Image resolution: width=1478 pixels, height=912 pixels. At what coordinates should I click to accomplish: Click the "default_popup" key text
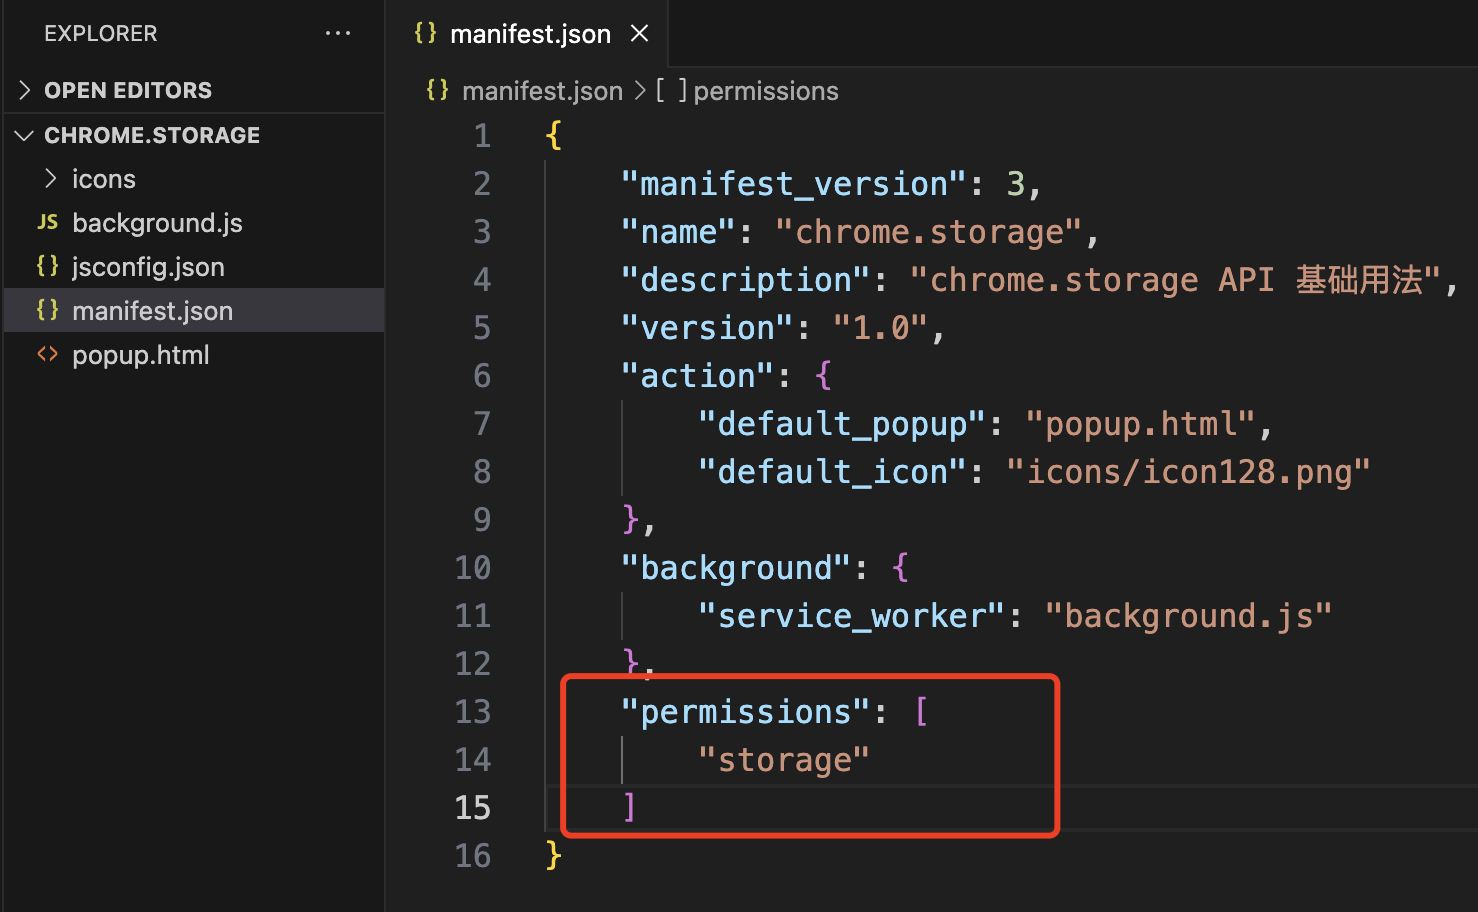click(x=842, y=424)
